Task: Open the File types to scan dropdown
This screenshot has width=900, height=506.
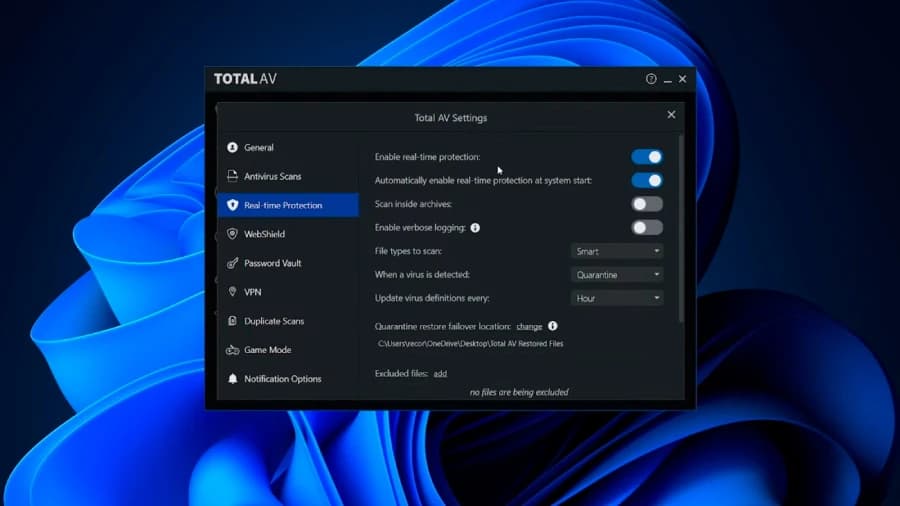Action: 617,251
